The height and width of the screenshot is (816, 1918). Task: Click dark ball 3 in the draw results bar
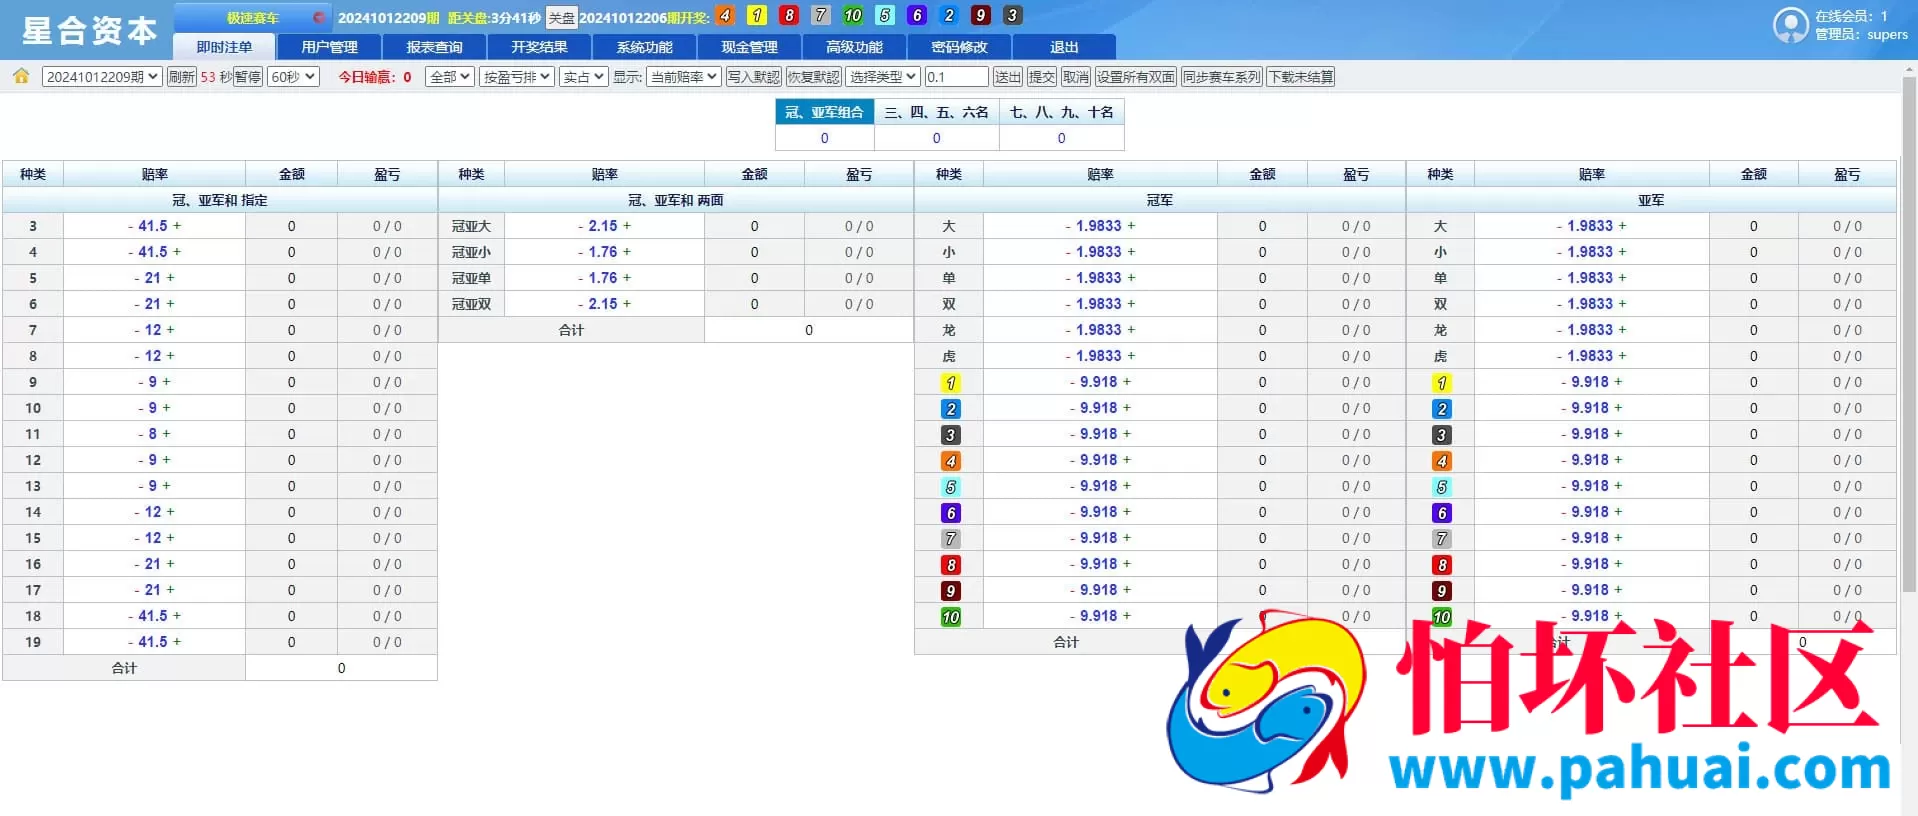[1013, 15]
